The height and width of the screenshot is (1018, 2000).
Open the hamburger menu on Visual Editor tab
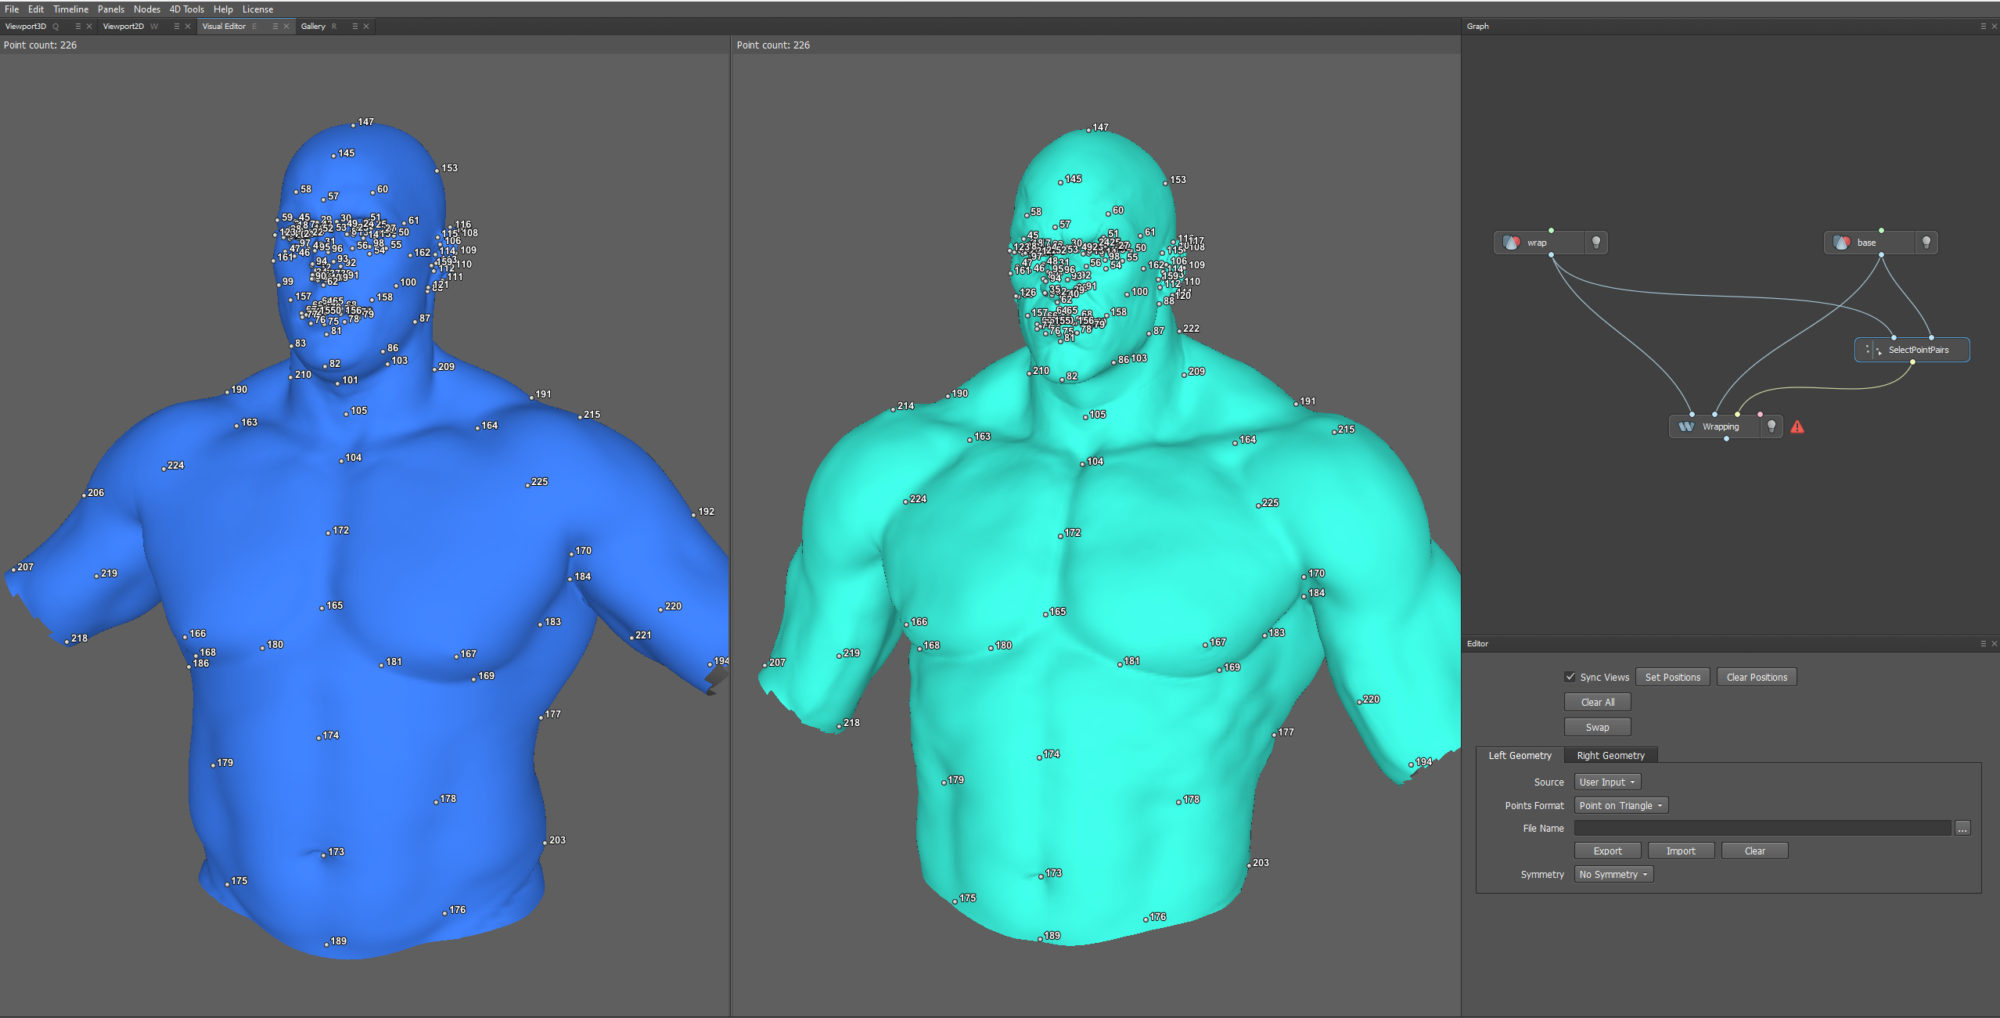(275, 27)
